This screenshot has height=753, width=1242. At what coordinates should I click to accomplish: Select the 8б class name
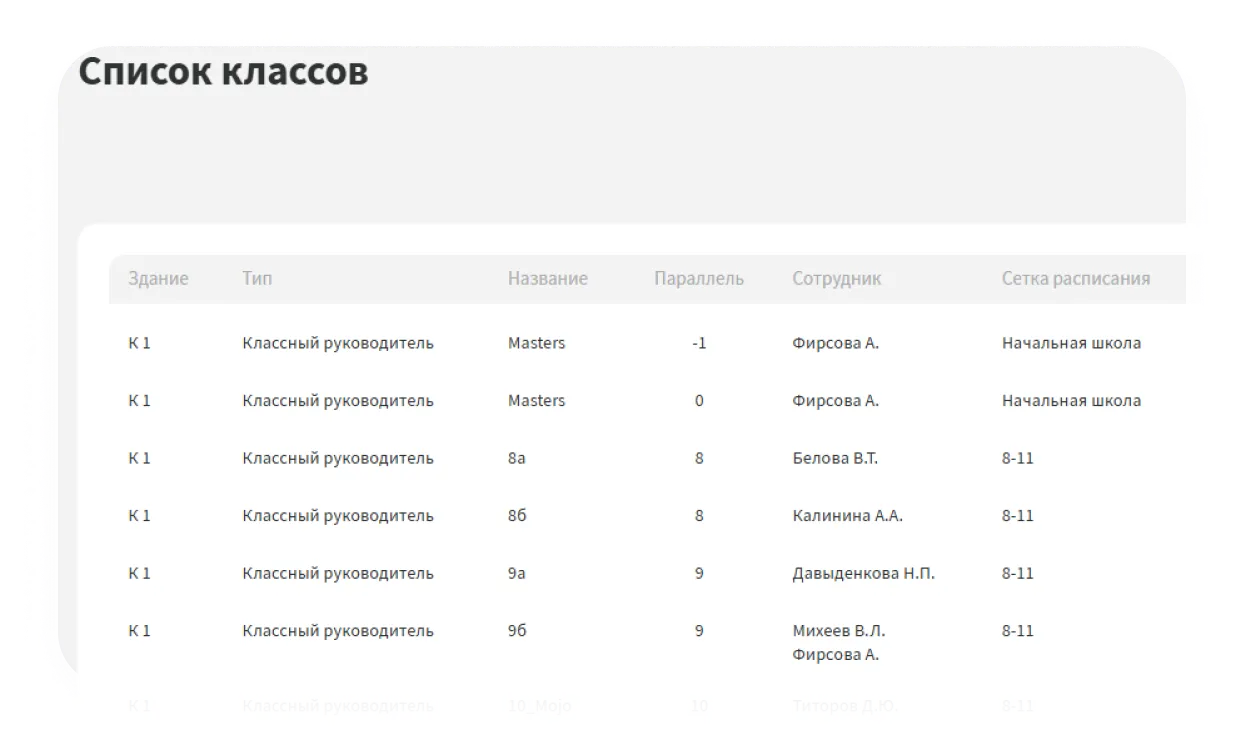518,516
